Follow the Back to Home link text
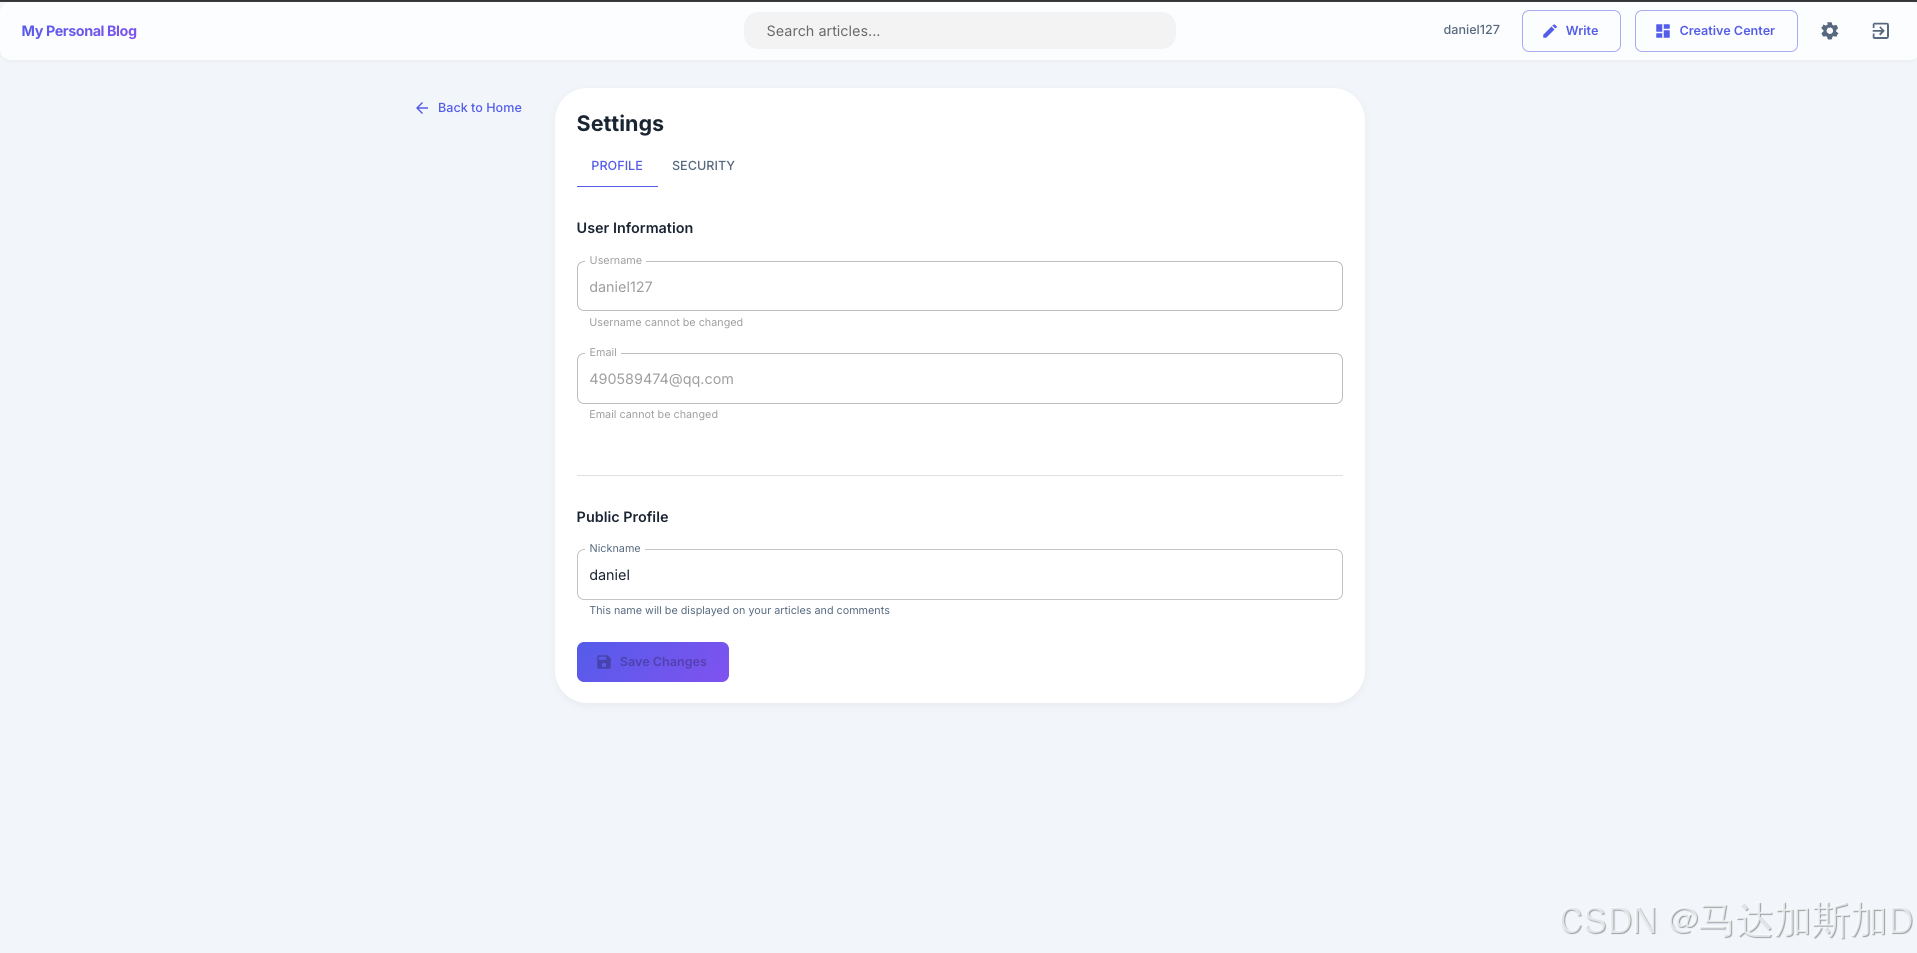The width and height of the screenshot is (1917, 953). pyautogui.click(x=480, y=108)
